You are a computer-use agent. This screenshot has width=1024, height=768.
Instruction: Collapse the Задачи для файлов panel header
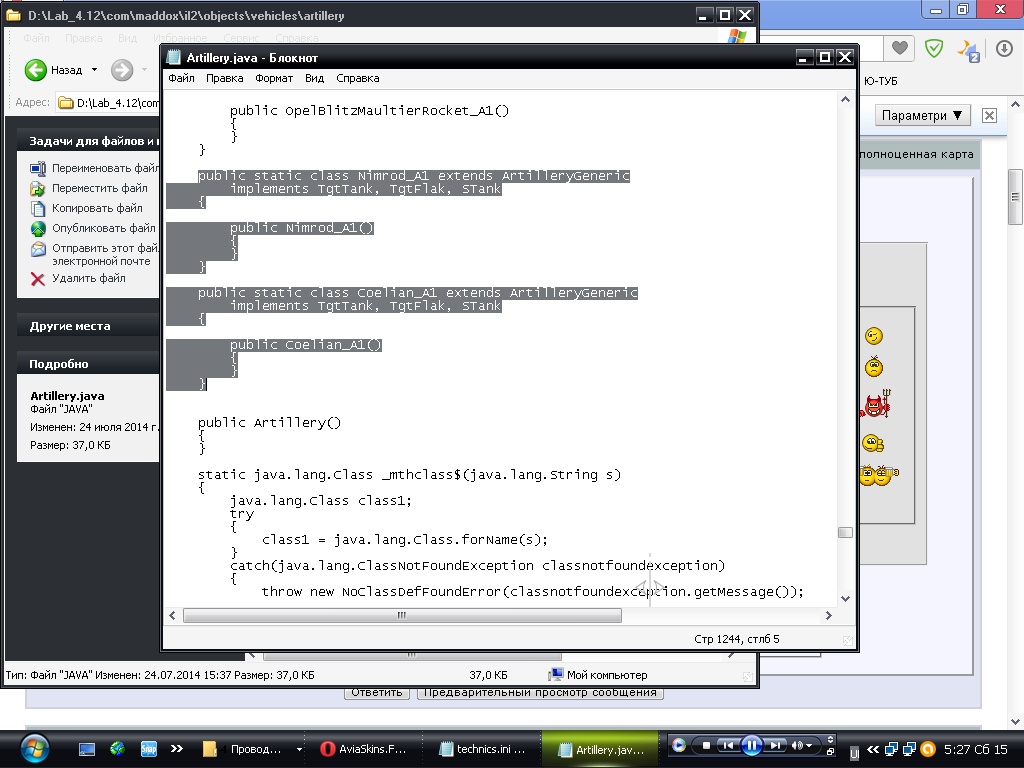pyautogui.click(x=88, y=140)
